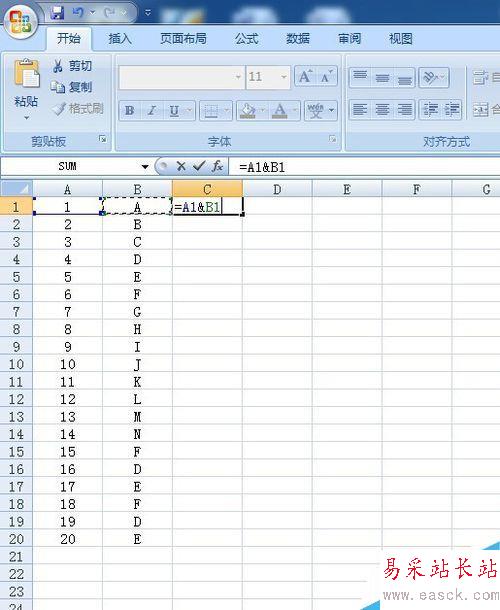This screenshot has width=500, height=610.
Task: Save the workbook via Quick Access icon
Action: 57,13
